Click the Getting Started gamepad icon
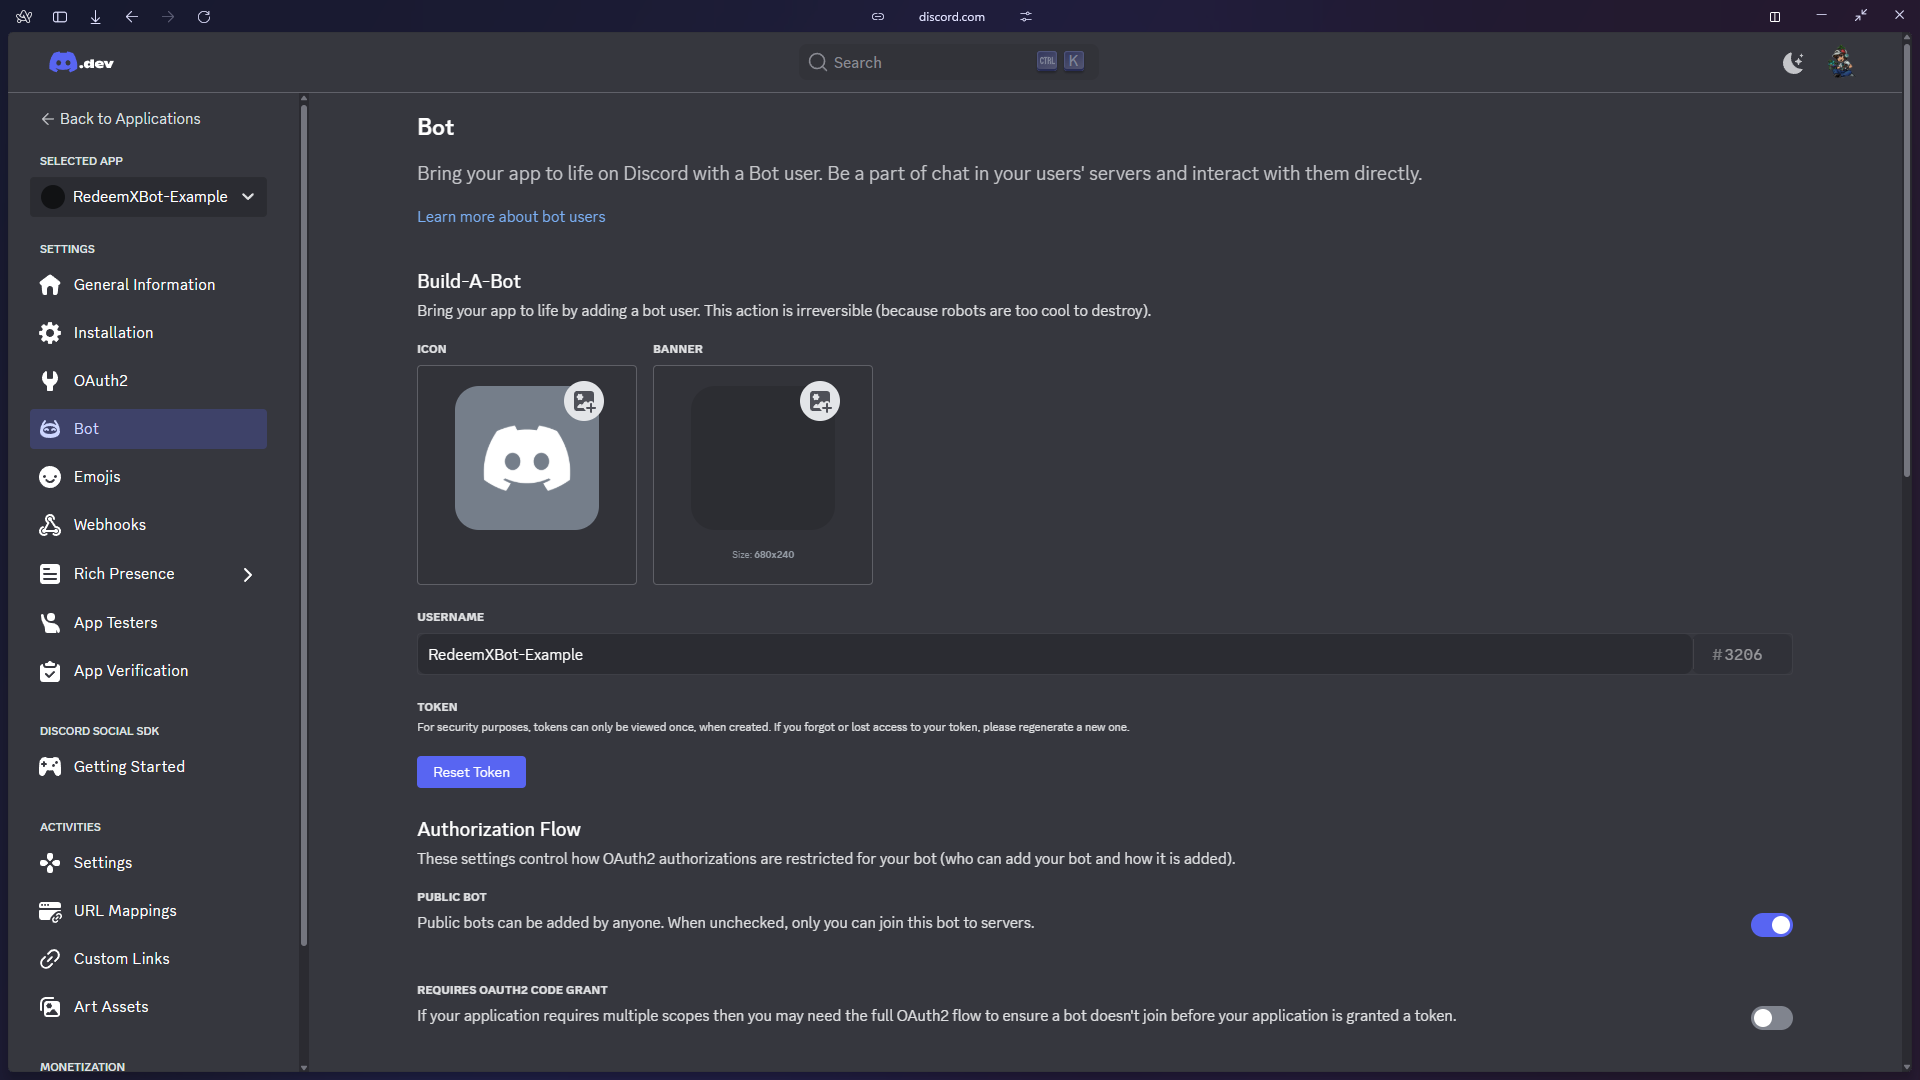 [x=50, y=767]
